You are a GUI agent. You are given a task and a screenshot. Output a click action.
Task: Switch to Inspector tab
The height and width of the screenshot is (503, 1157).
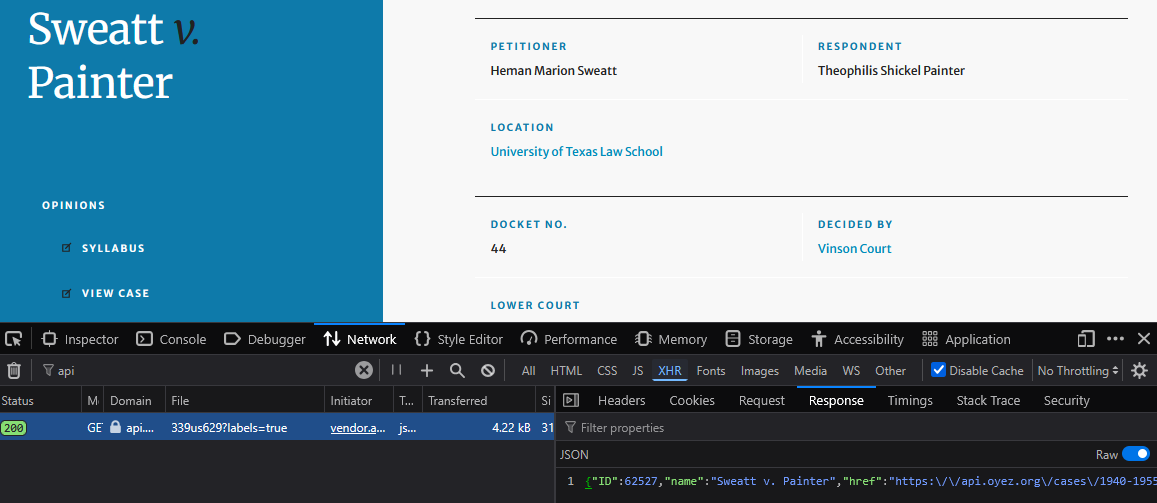[x=80, y=339]
